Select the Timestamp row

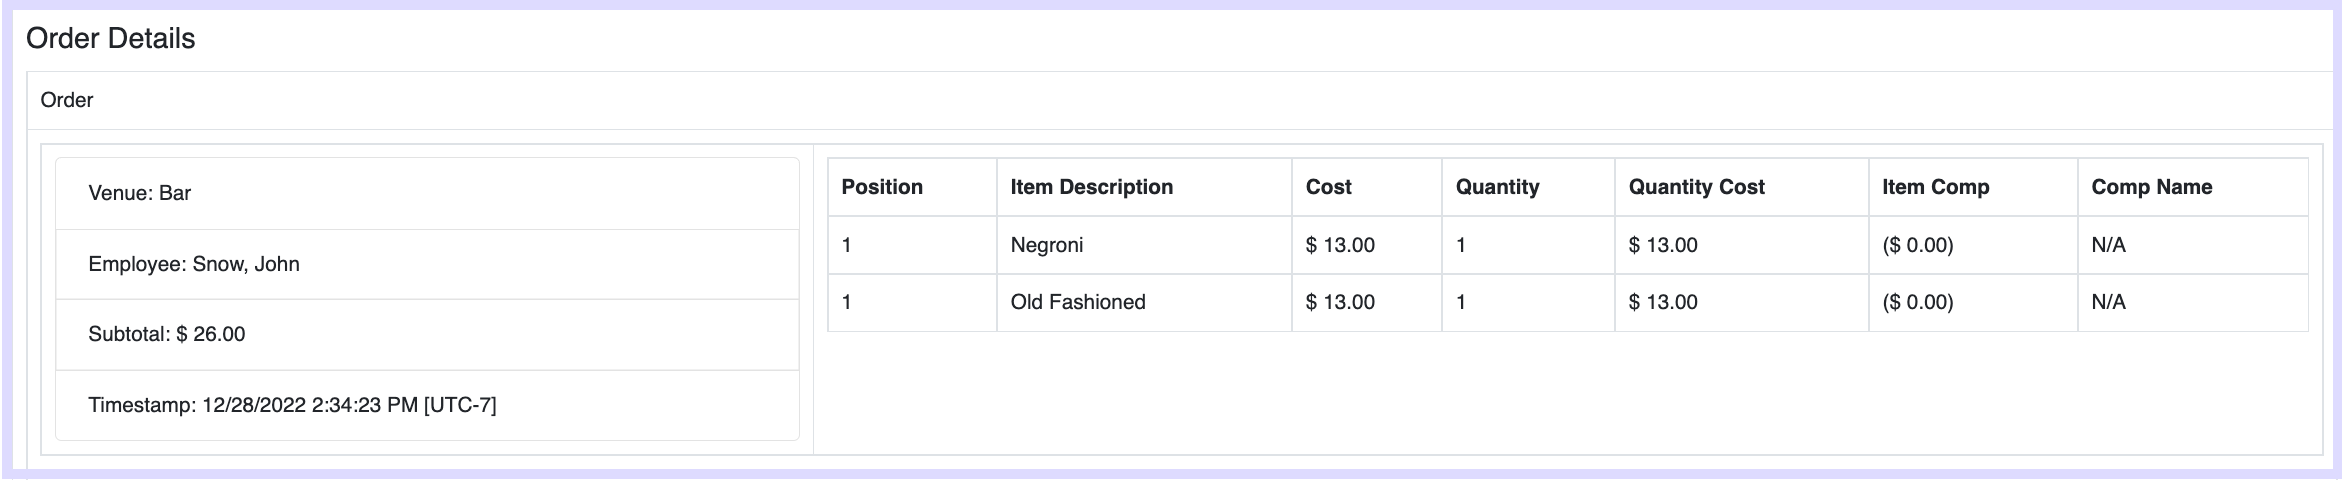(x=427, y=405)
